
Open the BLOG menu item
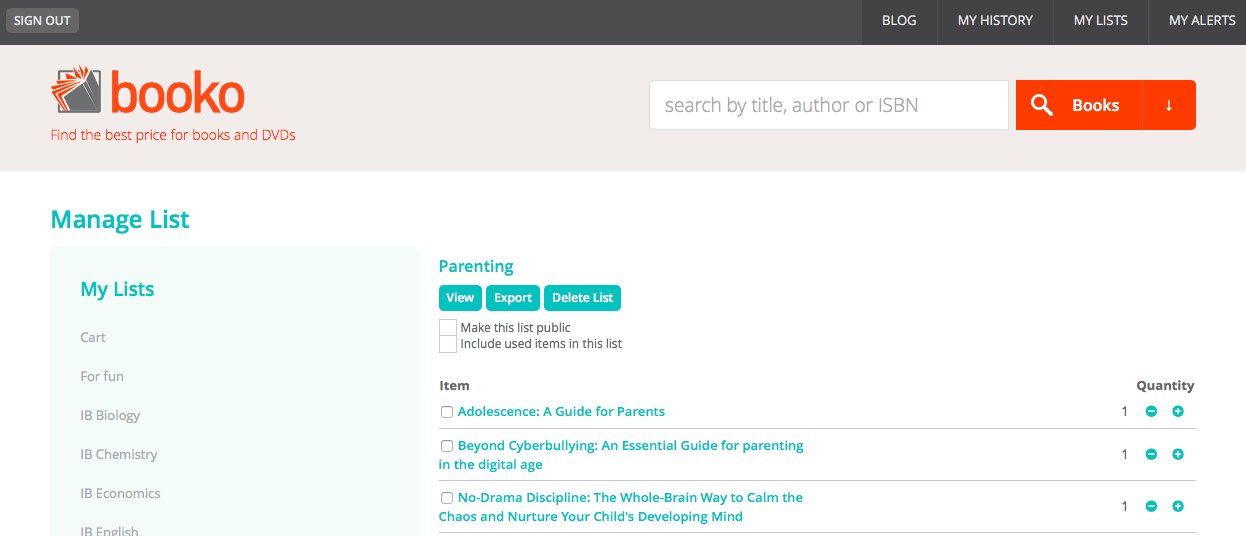pyautogui.click(x=899, y=21)
